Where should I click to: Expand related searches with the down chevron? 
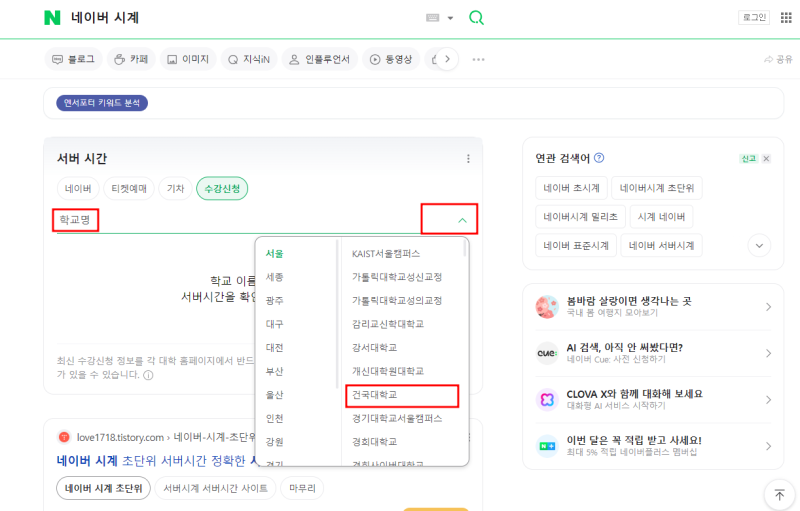[759, 246]
